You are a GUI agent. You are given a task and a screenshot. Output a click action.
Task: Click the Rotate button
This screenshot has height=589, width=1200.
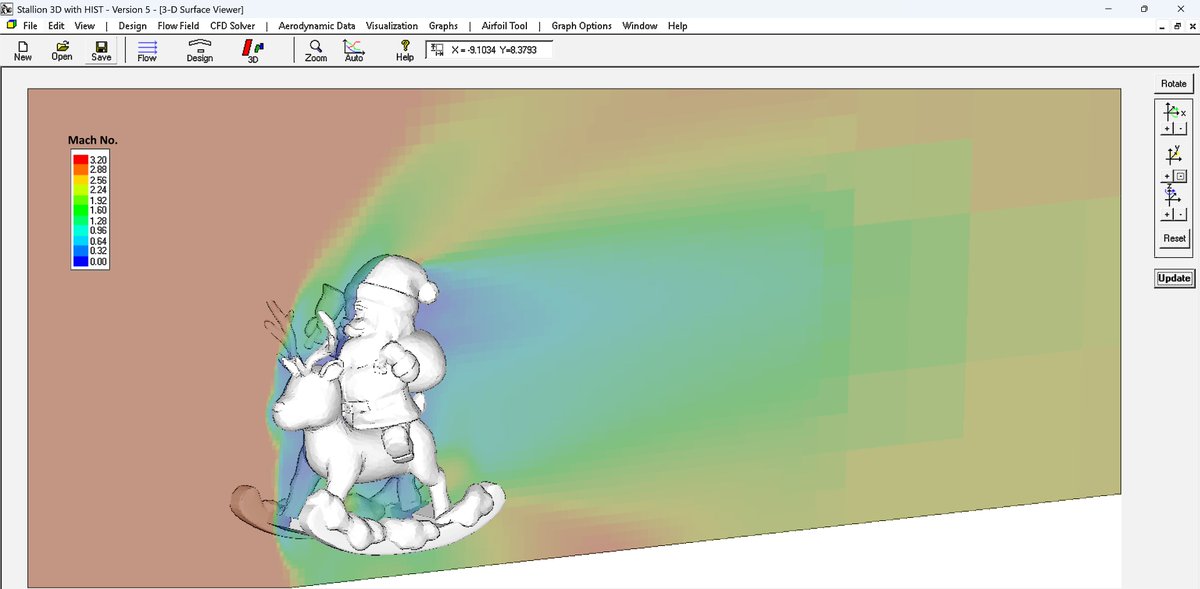(x=1174, y=84)
